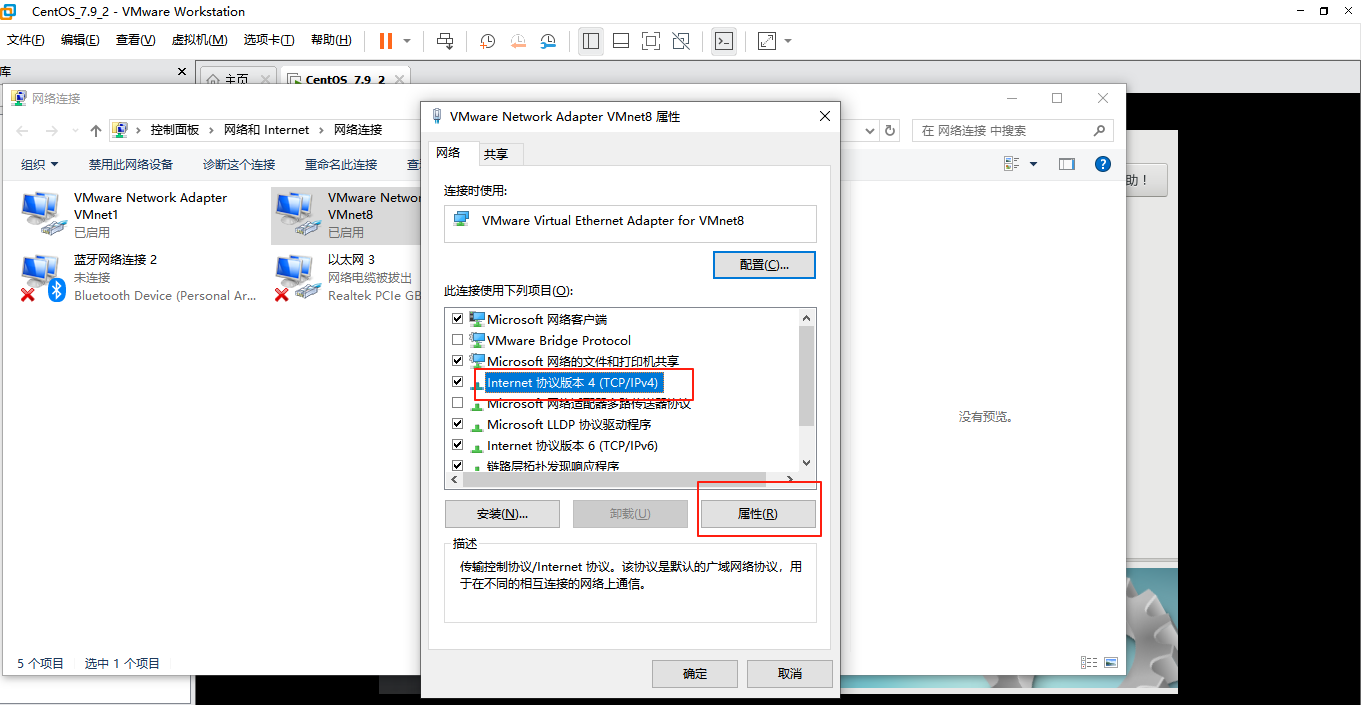Click 诊断这个连接 in toolbar
The height and width of the screenshot is (705, 1361).
point(239,164)
